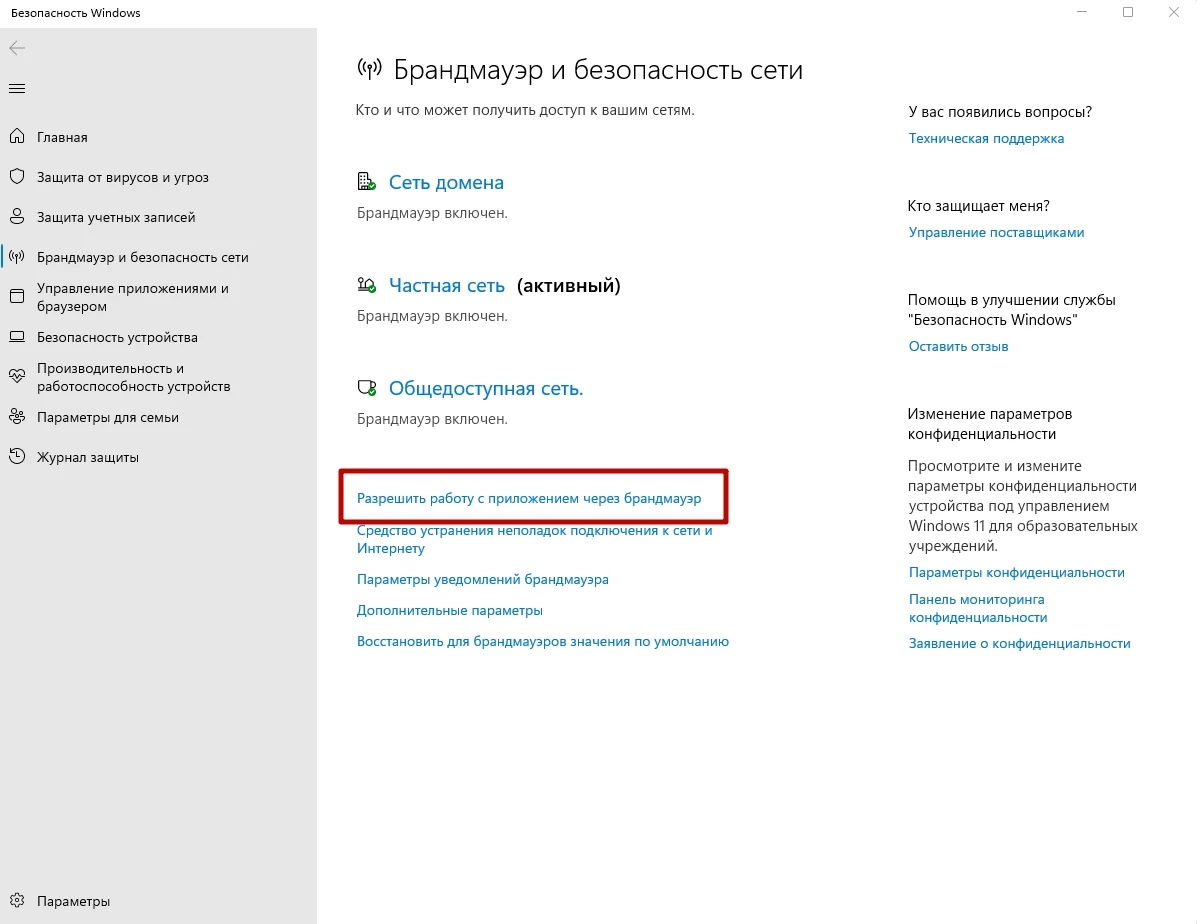Click the virus protection shield icon
Screen dimensions: 1197x924
(x=17, y=177)
